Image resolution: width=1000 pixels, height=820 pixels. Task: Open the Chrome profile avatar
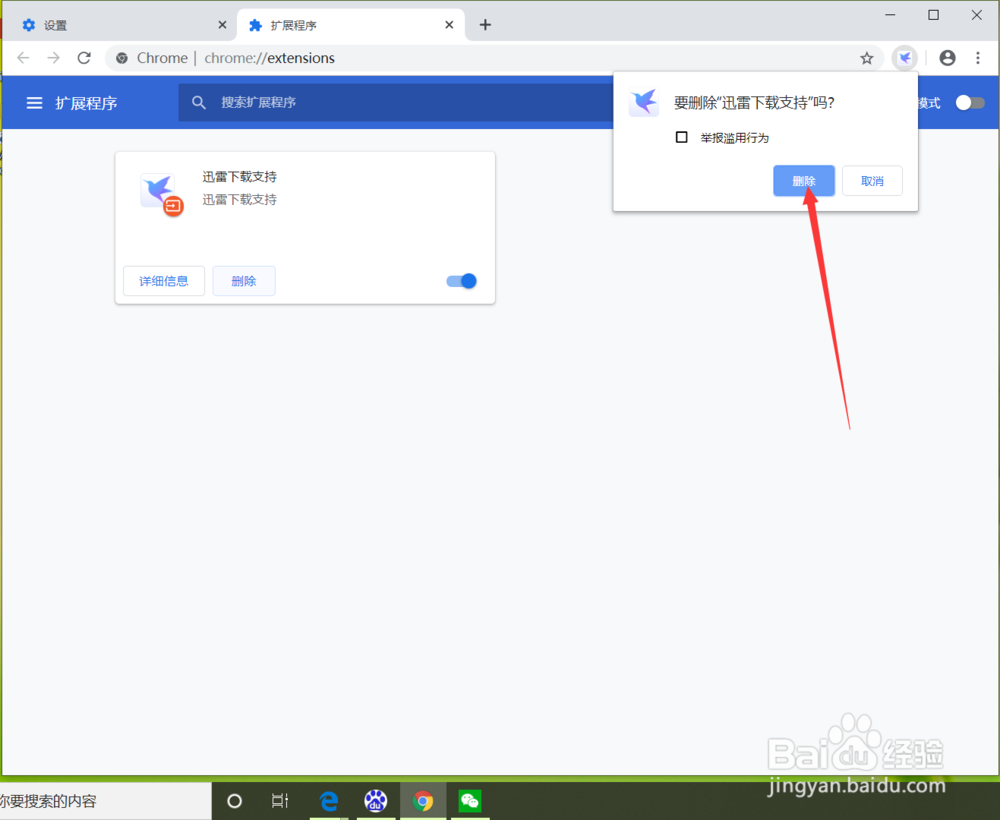(948, 58)
